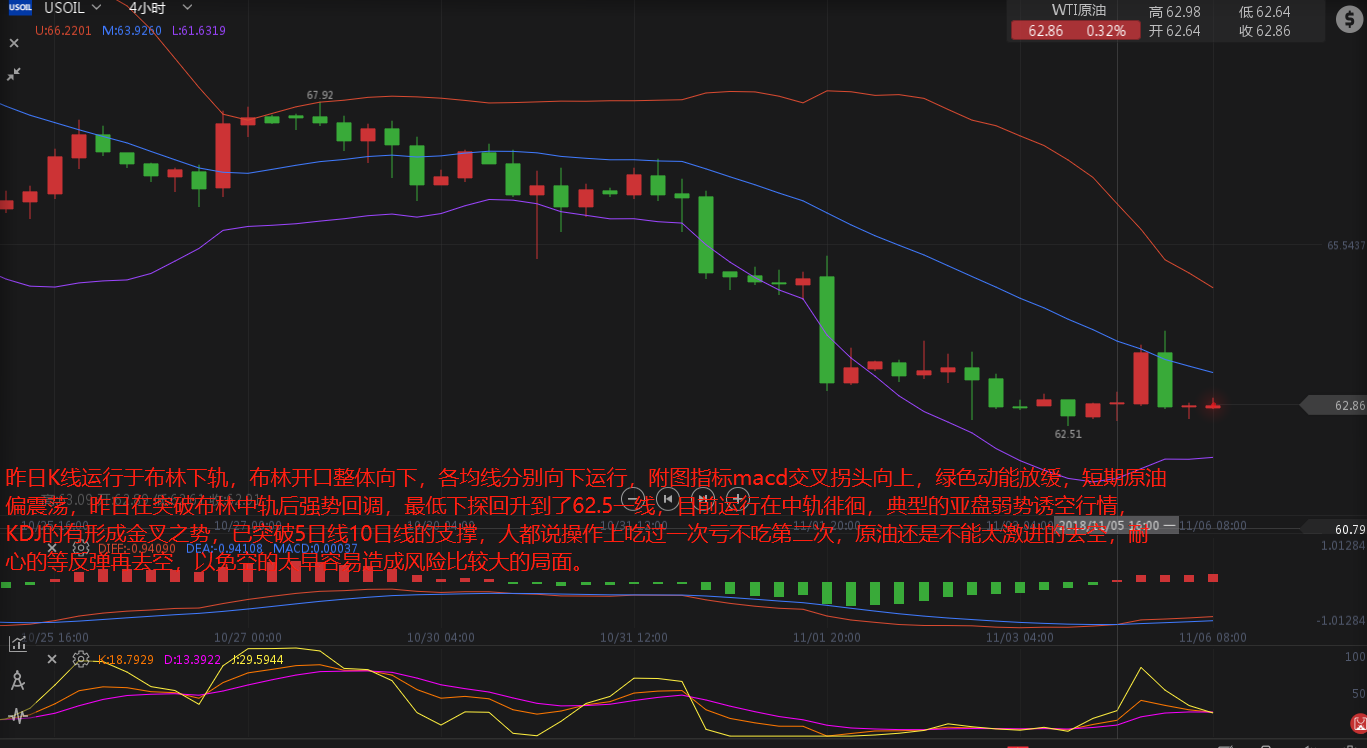
Task: Jump chart to the latest bar
Action: (703, 498)
